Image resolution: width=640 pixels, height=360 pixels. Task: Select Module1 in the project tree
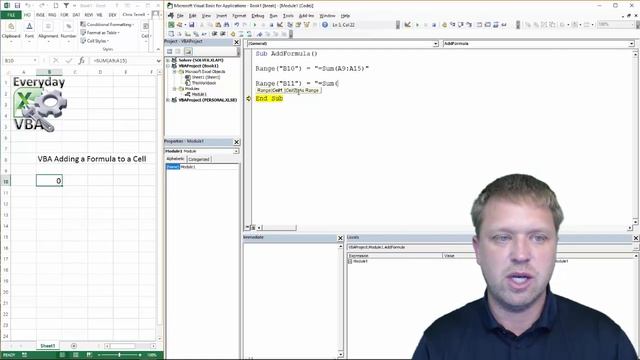pyautogui.click(x=199, y=94)
